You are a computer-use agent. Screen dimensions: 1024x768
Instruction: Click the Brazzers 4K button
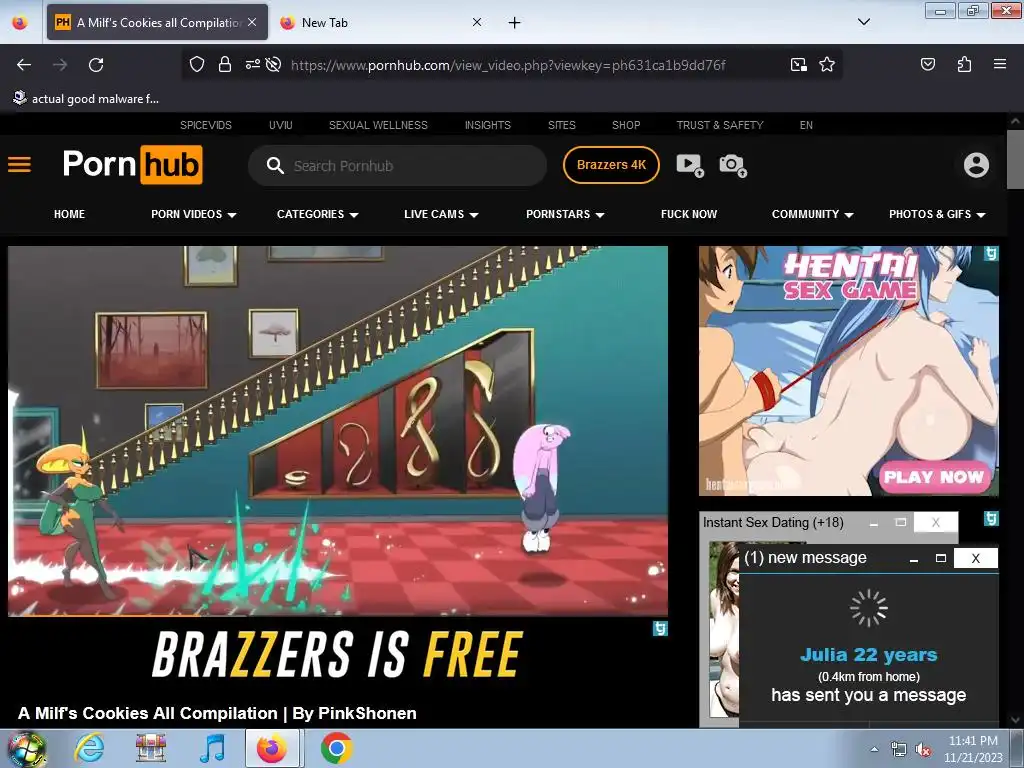click(x=611, y=165)
